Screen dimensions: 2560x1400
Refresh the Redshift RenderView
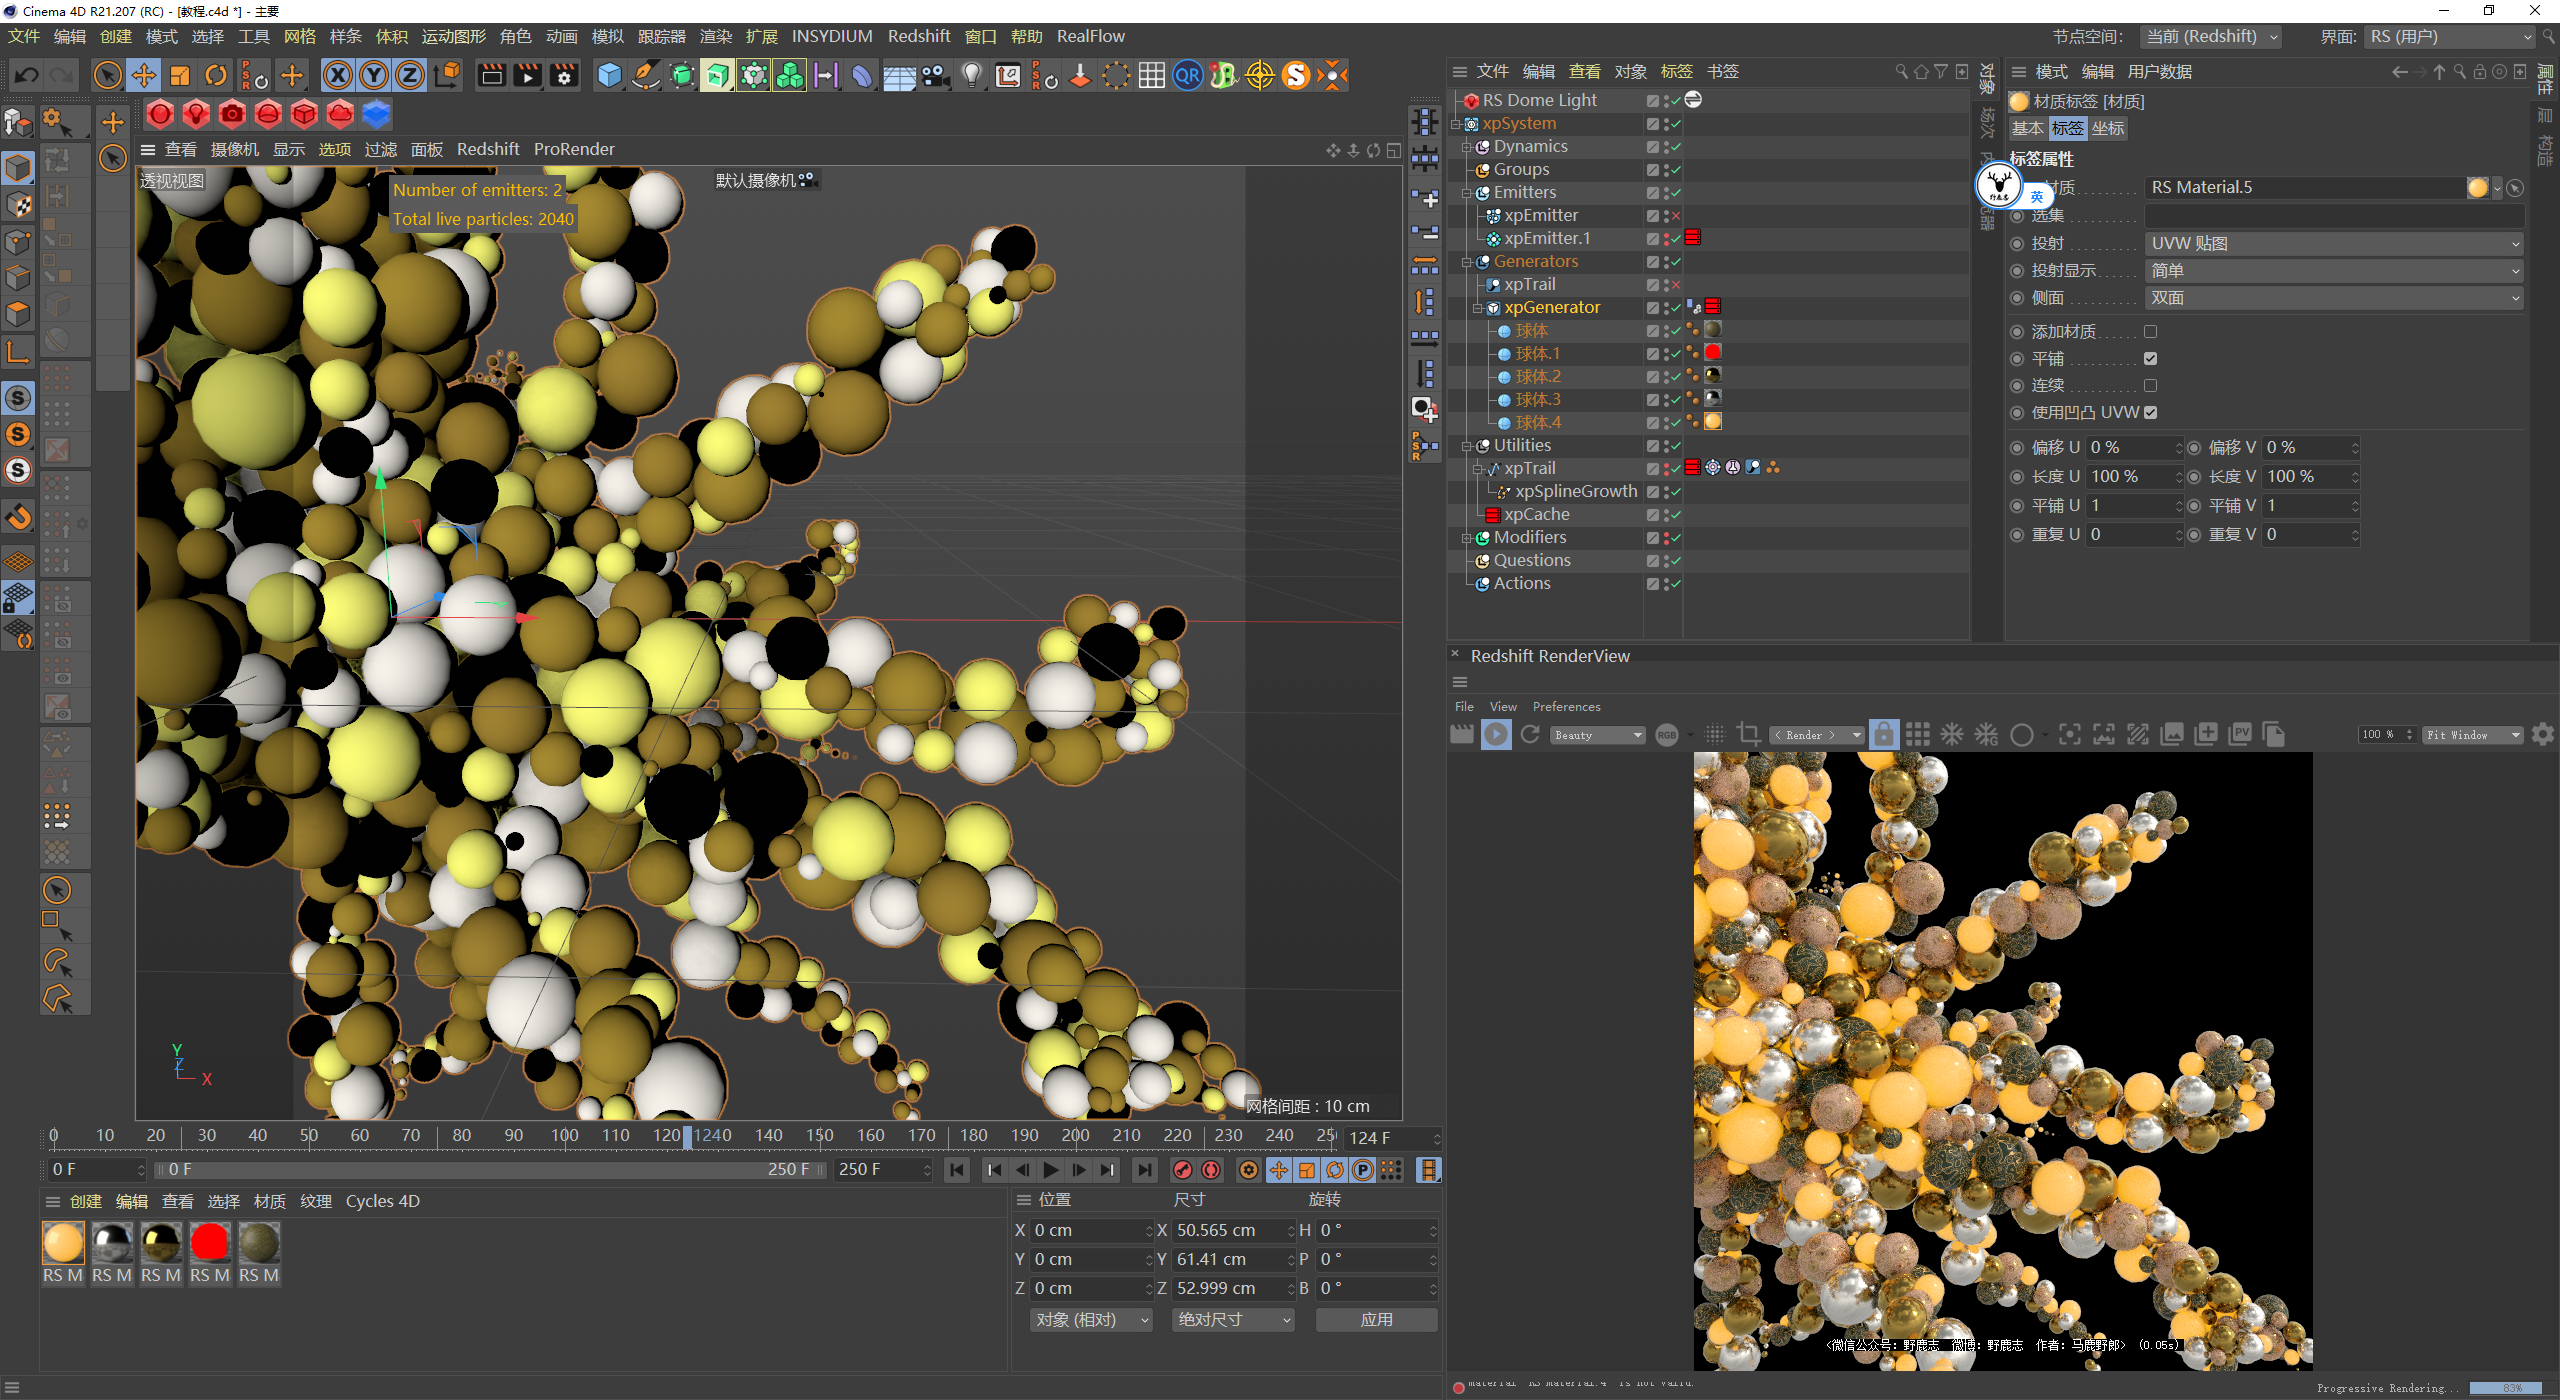1530,735
